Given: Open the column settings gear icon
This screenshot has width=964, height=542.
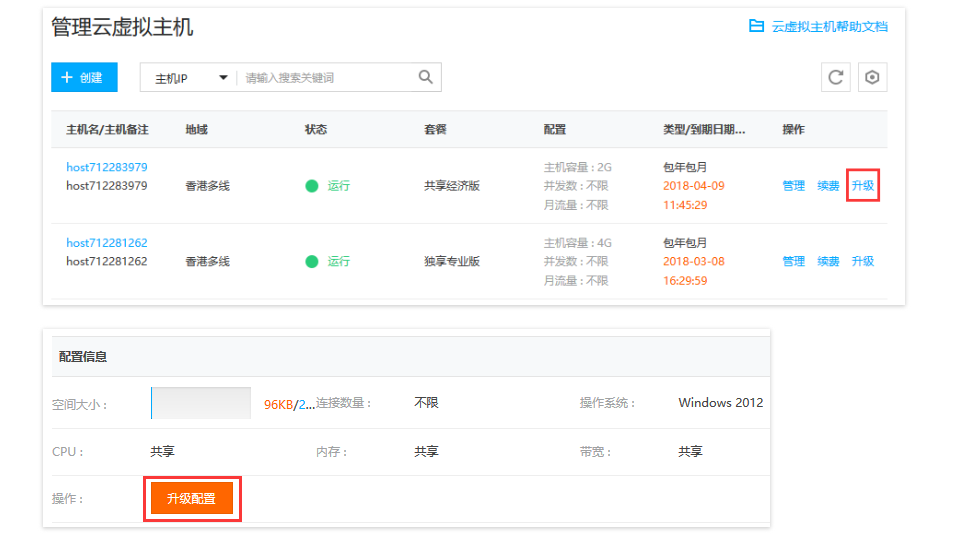Looking at the screenshot, I should 872,78.
